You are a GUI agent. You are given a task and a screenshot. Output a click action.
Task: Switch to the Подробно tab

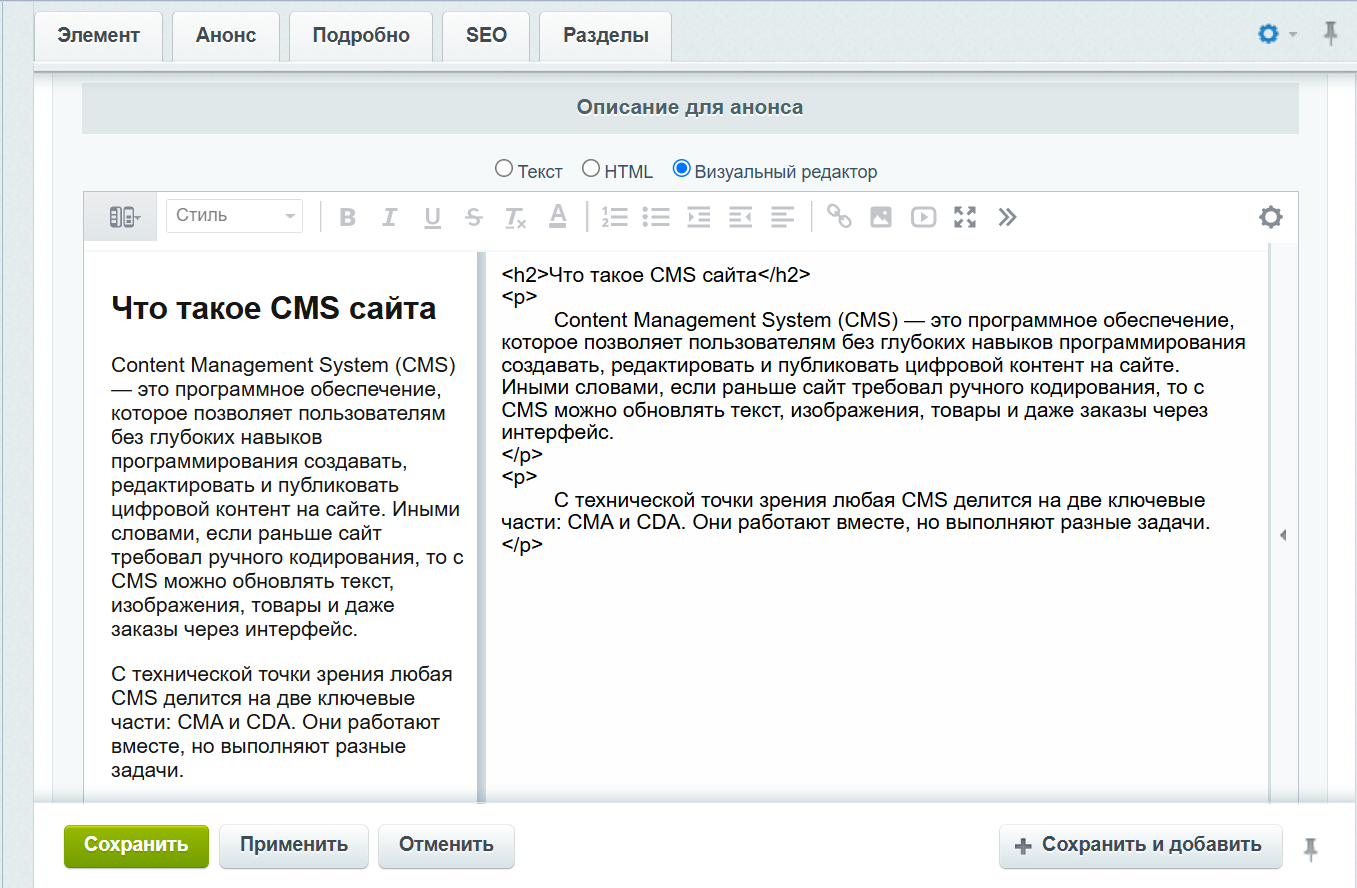pyautogui.click(x=361, y=36)
